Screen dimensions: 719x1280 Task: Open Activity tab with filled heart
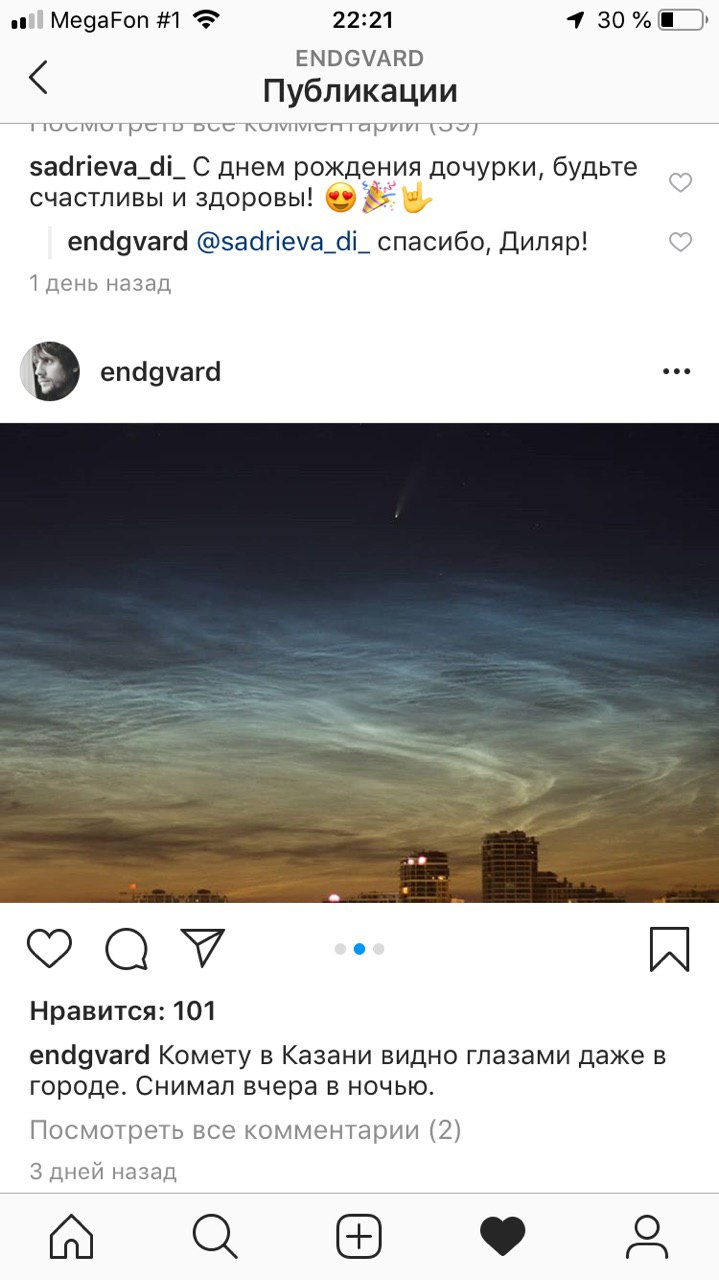503,1237
